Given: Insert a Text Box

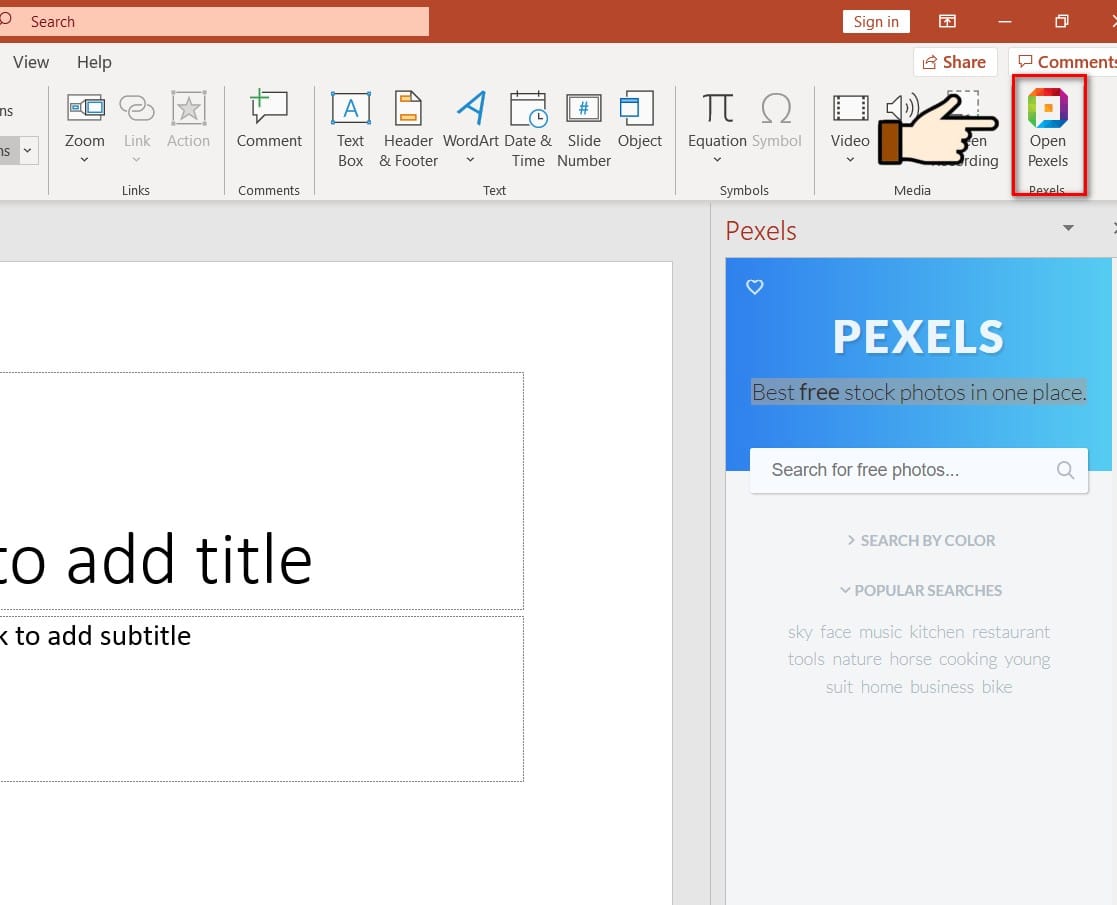Looking at the screenshot, I should tap(350, 129).
